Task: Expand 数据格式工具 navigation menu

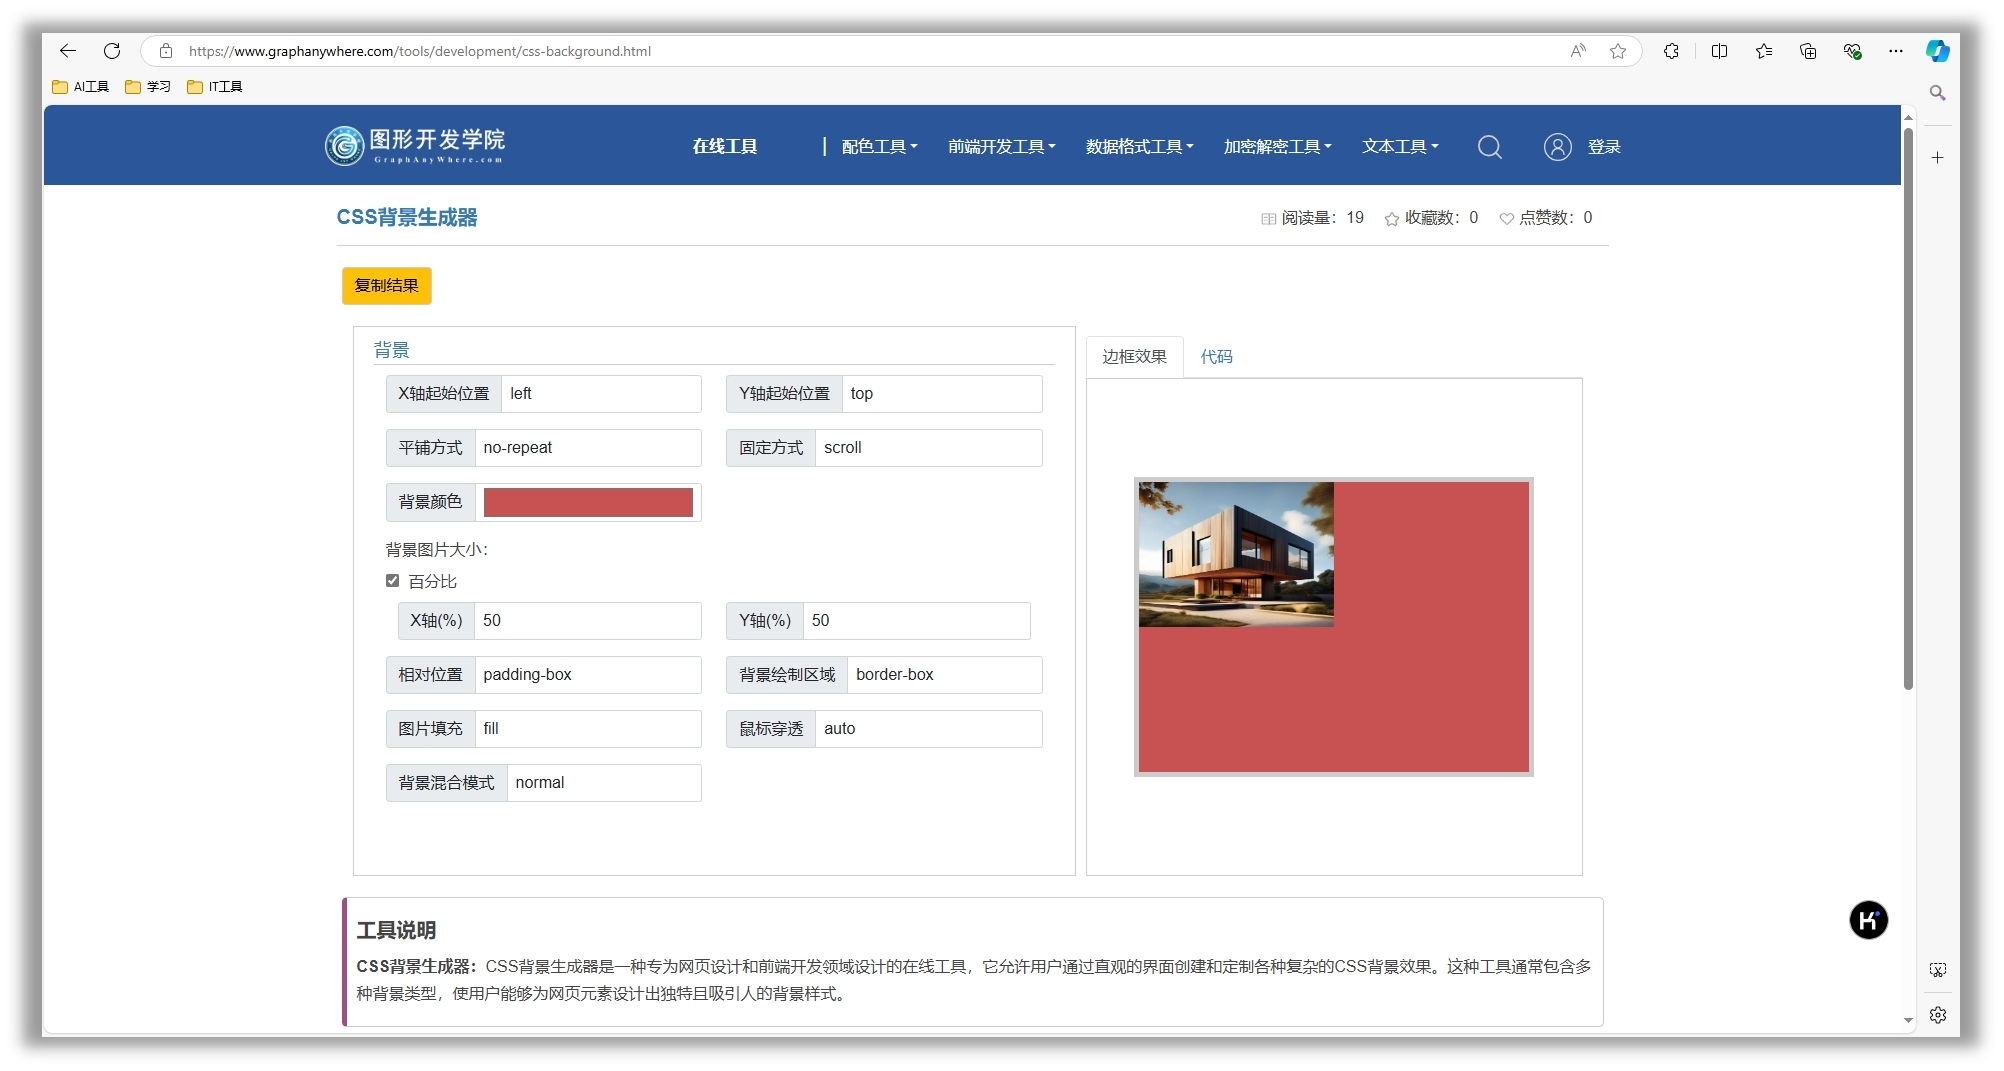Action: [x=1139, y=147]
